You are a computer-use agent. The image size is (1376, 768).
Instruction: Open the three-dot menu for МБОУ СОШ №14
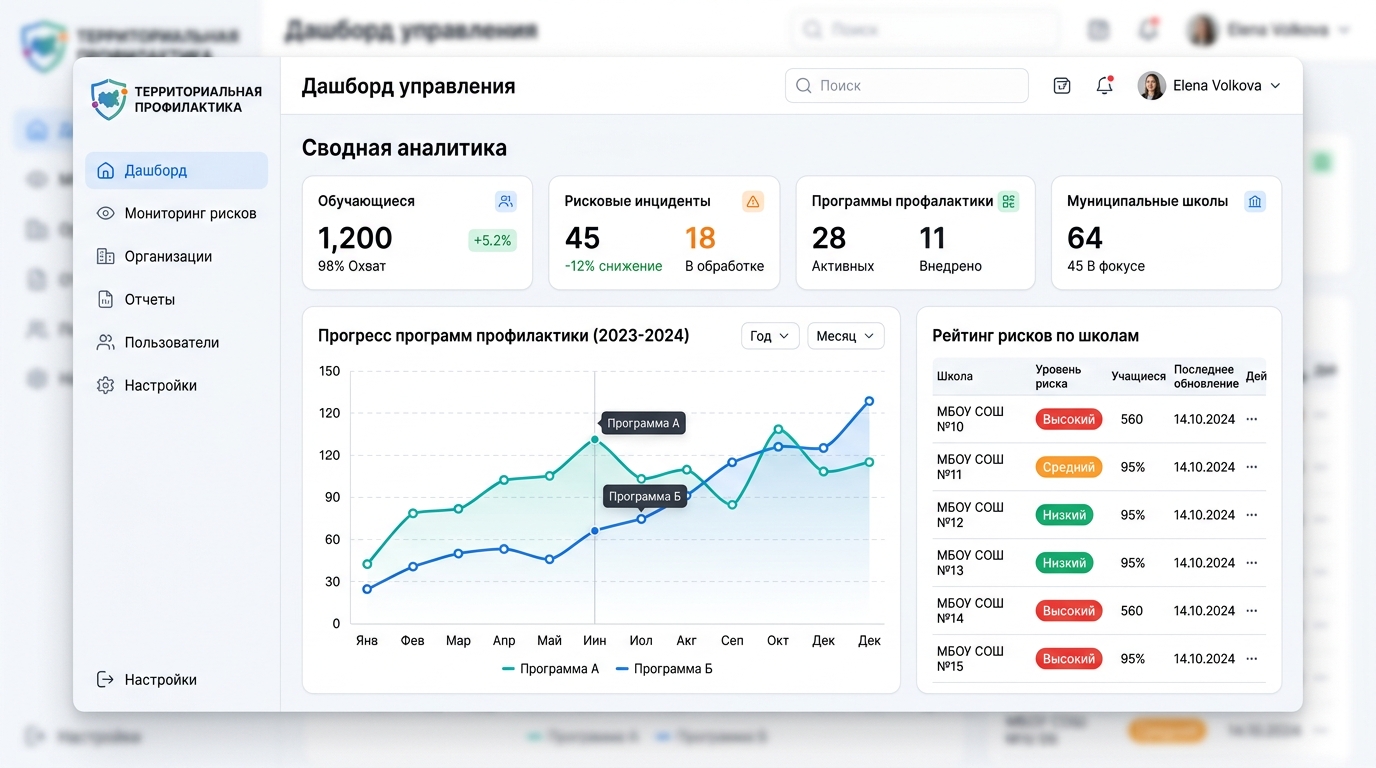coord(1251,611)
